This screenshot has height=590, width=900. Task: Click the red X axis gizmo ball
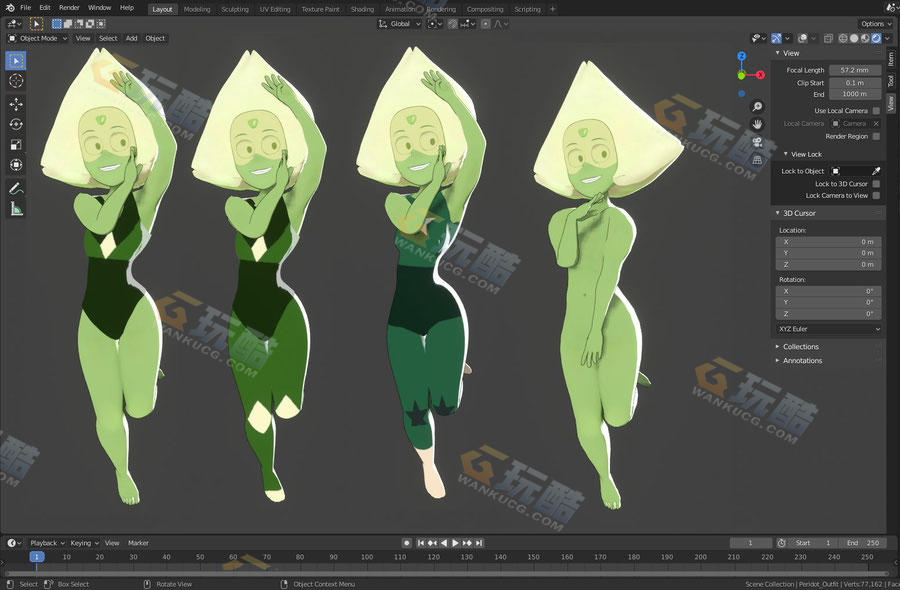coord(760,75)
